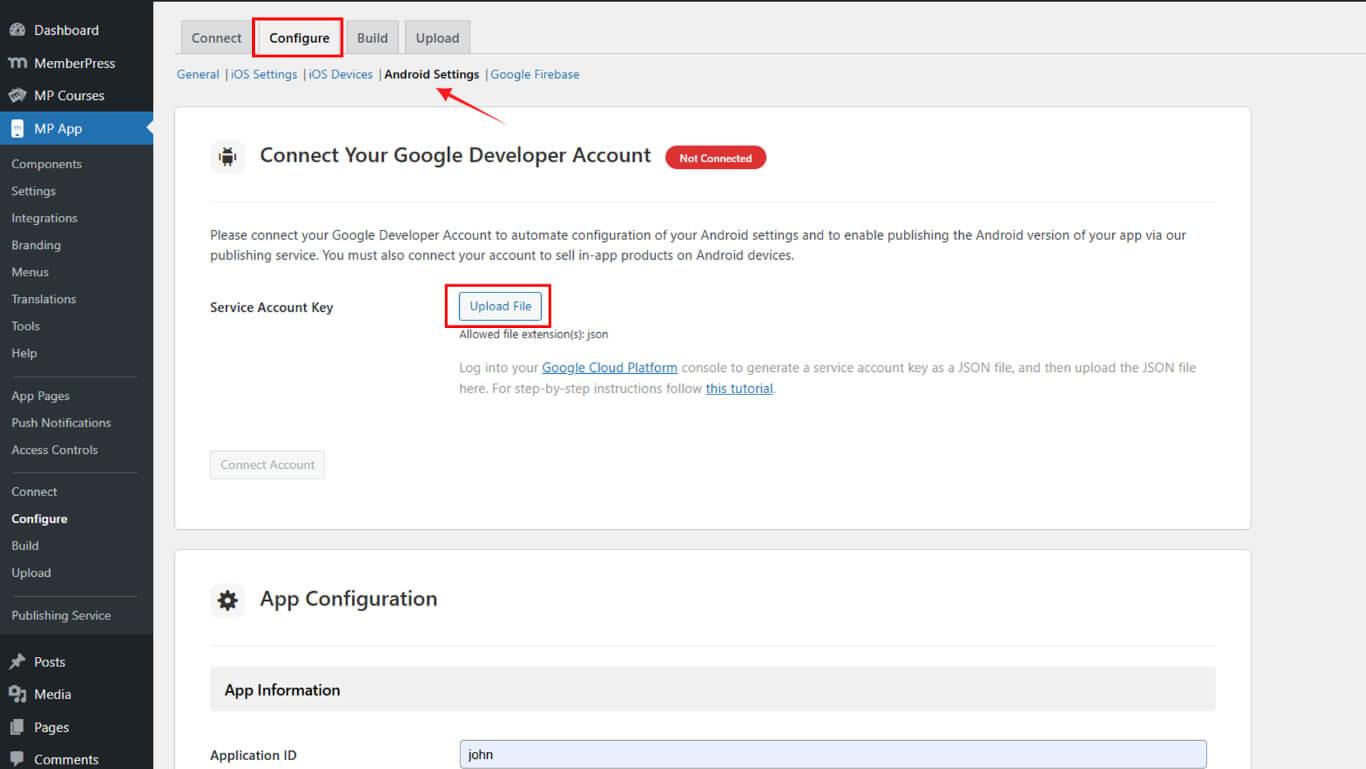Click the Media icon in sidebar
The height and width of the screenshot is (769, 1366).
[x=17, y=694]
